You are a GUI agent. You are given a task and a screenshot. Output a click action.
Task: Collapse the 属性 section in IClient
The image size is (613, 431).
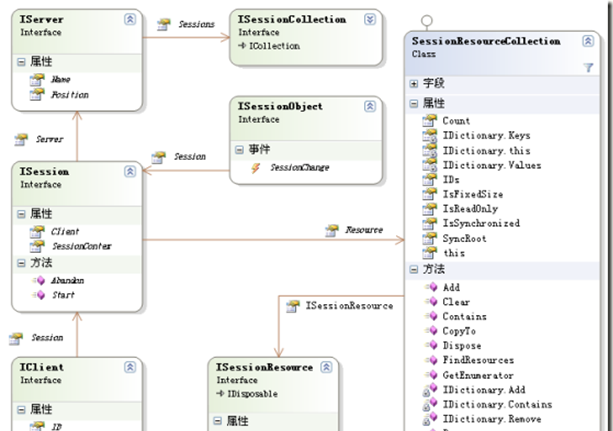(x=21, y=409)
